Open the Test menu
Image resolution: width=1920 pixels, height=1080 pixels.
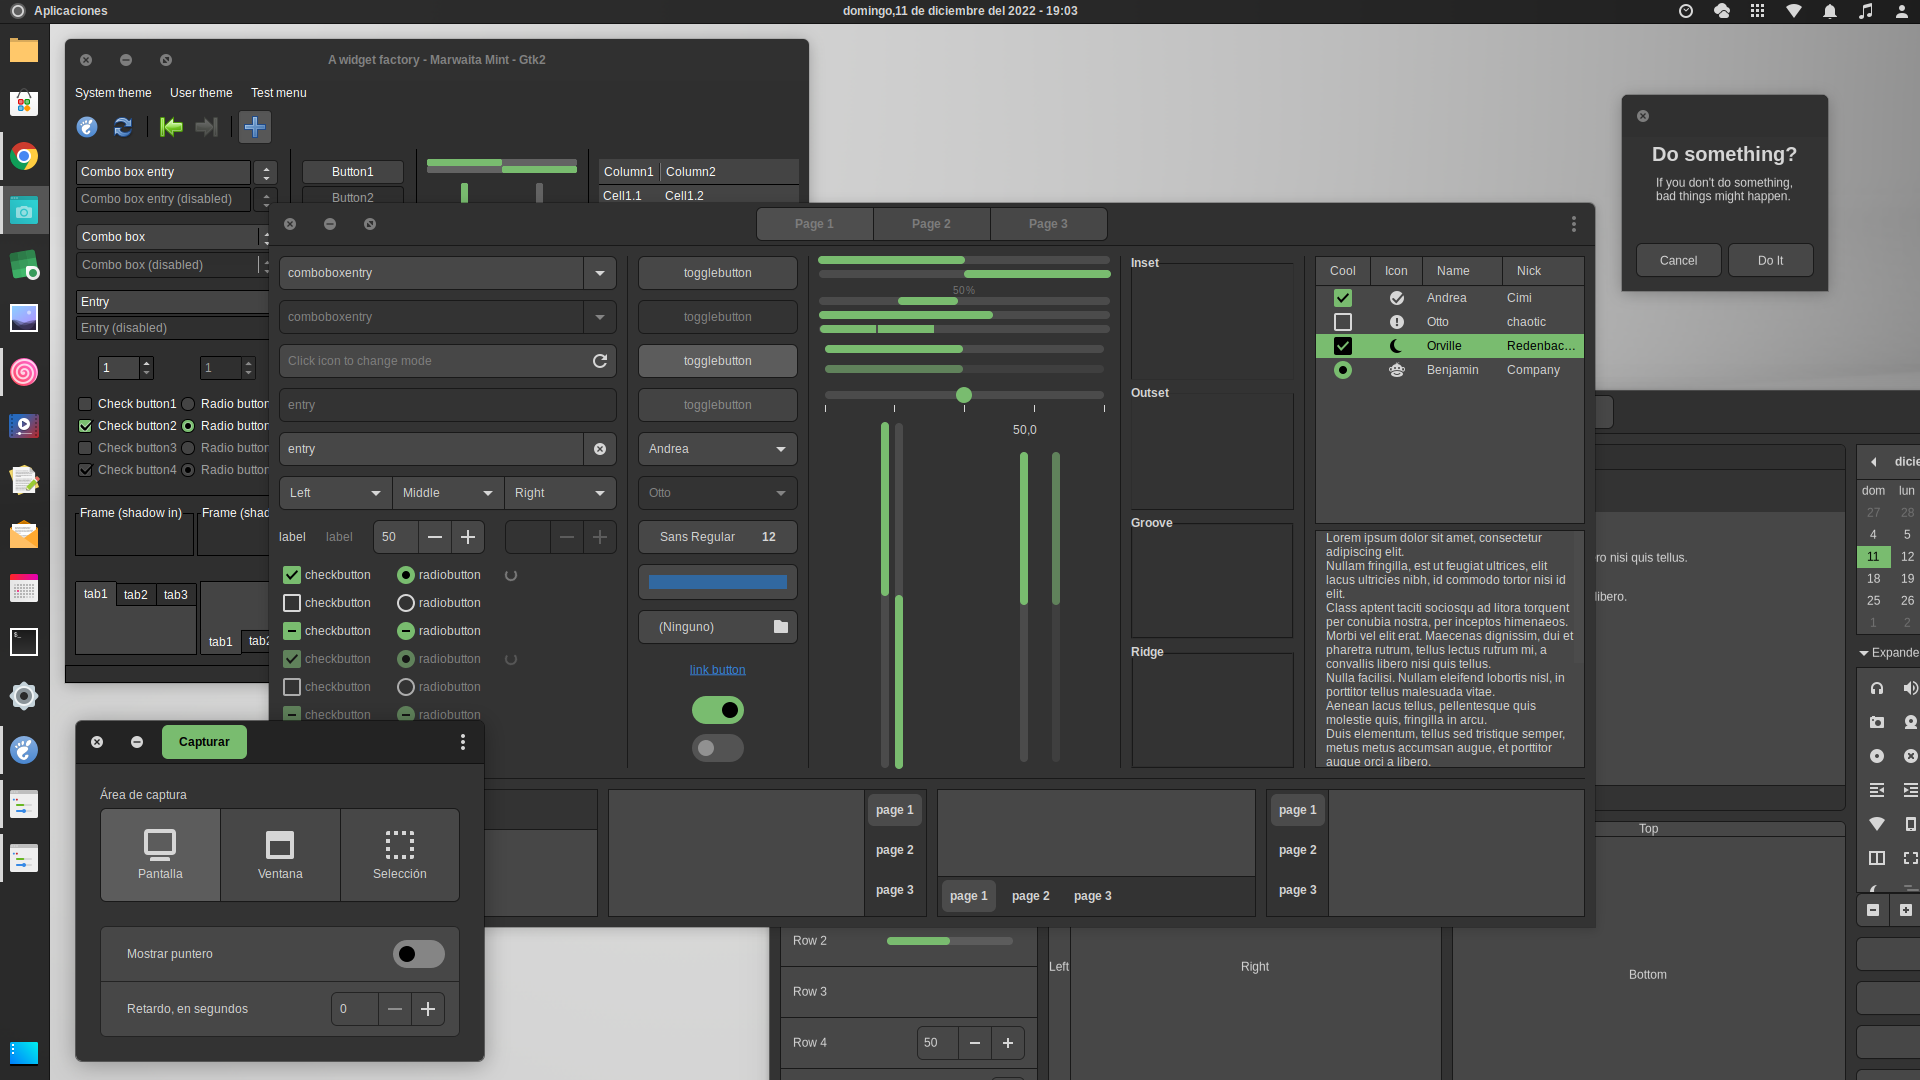coord(278,93)
